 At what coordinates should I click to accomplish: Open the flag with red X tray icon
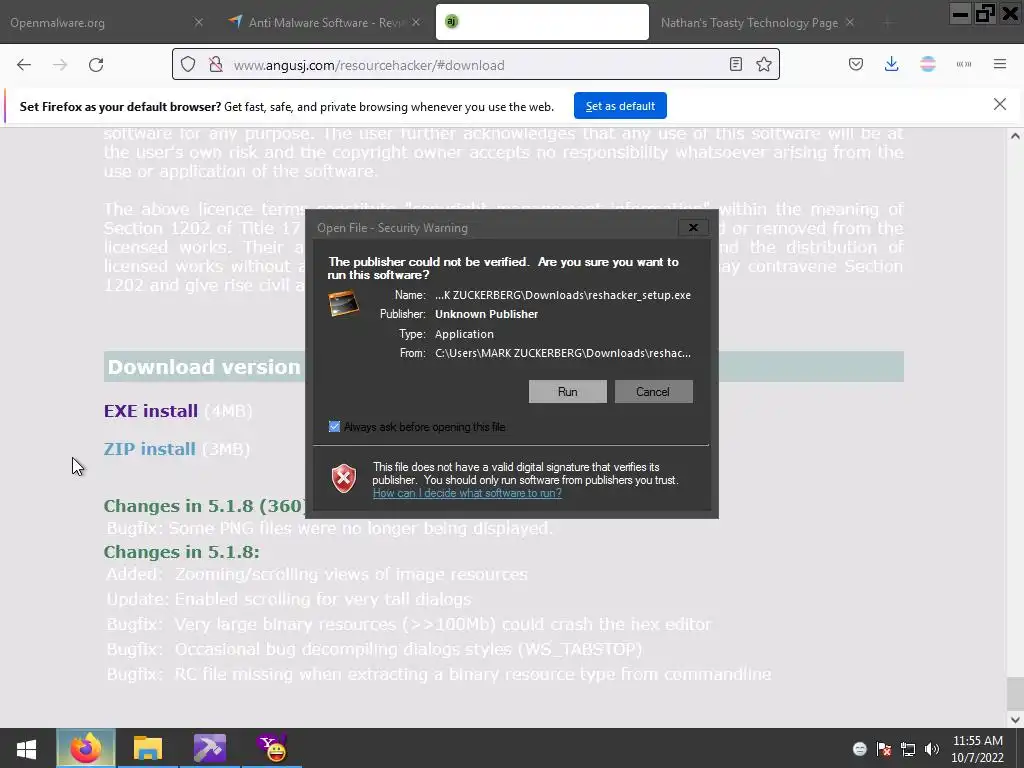pos(884,749)
